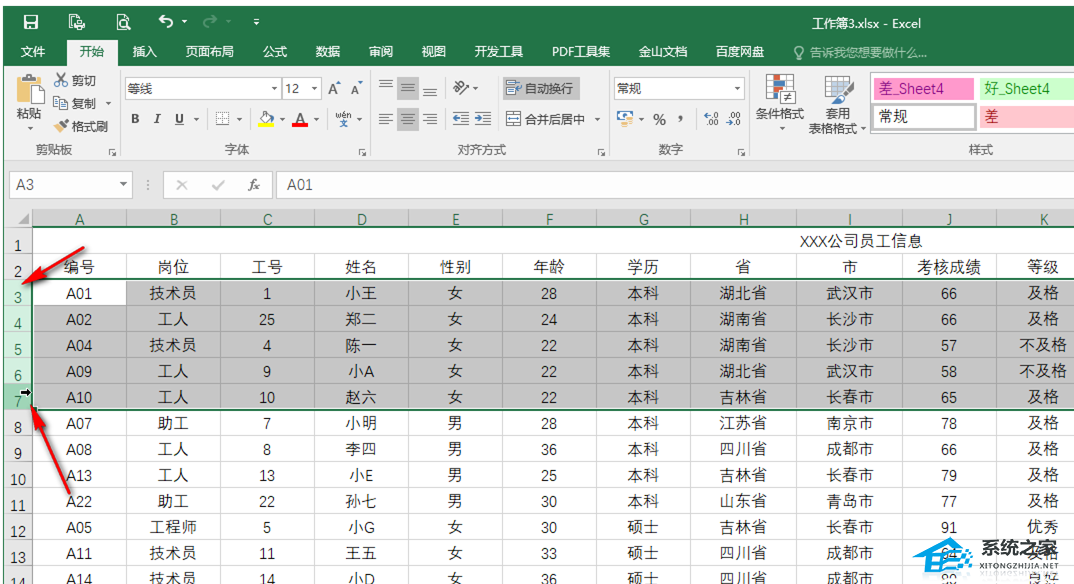Click the increase indent icon
The height and width of the screenshot is (584, 1074).
(x=483, y=119)
